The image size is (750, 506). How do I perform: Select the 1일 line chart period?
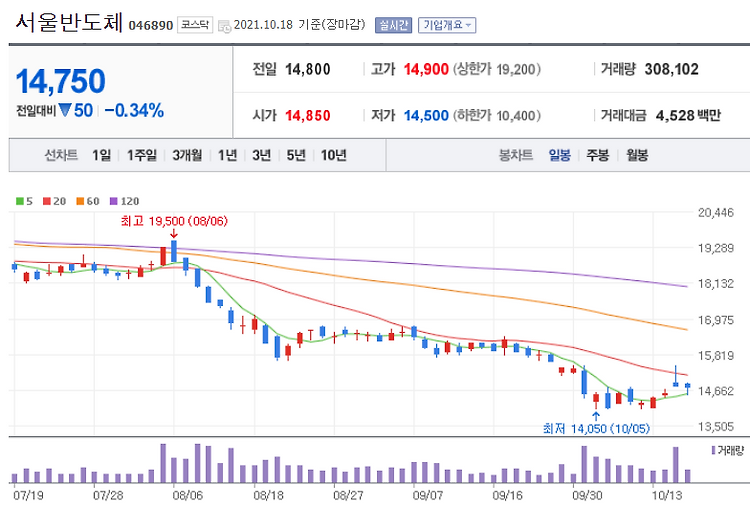coord(101,155)
